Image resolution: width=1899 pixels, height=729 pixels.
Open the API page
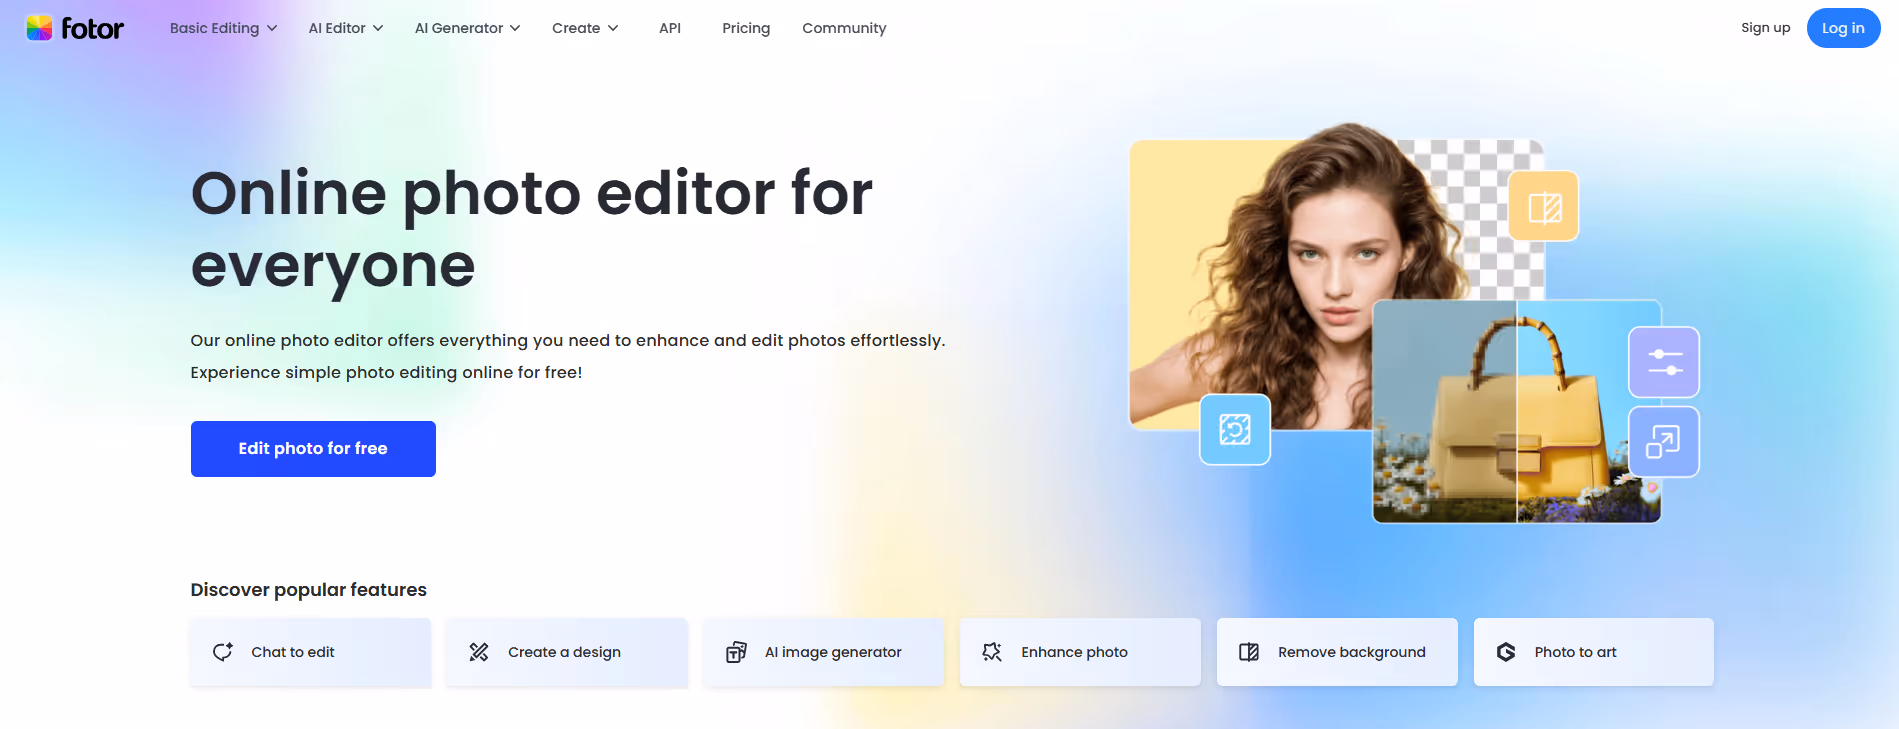click(670, 28)
